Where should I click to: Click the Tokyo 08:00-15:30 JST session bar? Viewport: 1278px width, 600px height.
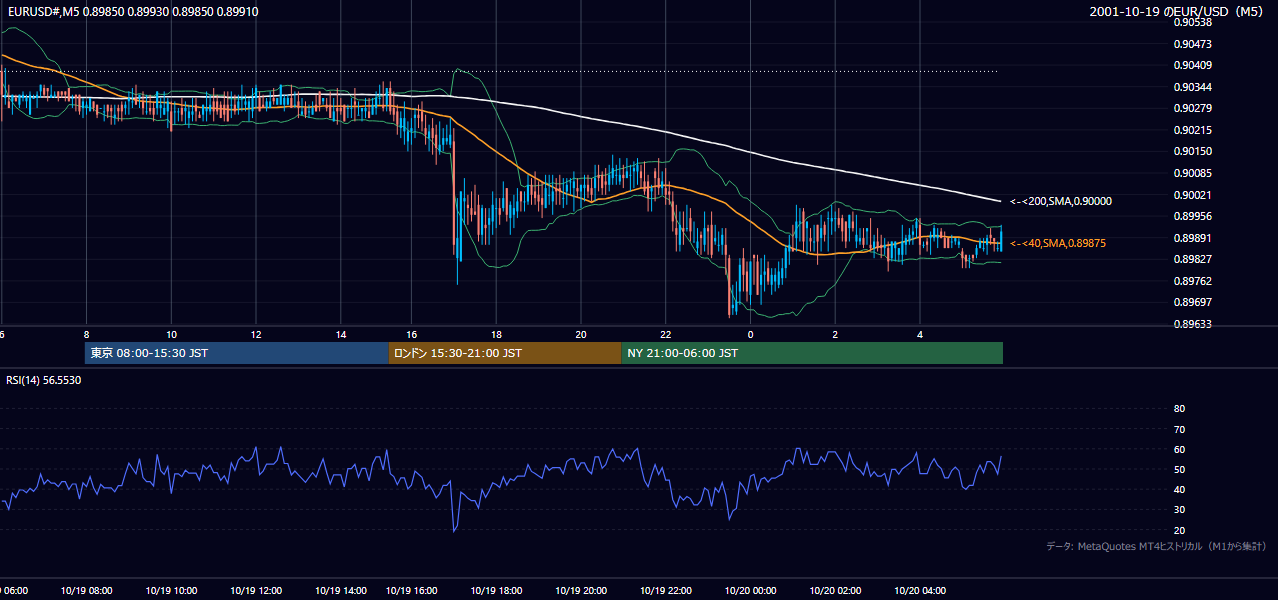tap(237, 353)
